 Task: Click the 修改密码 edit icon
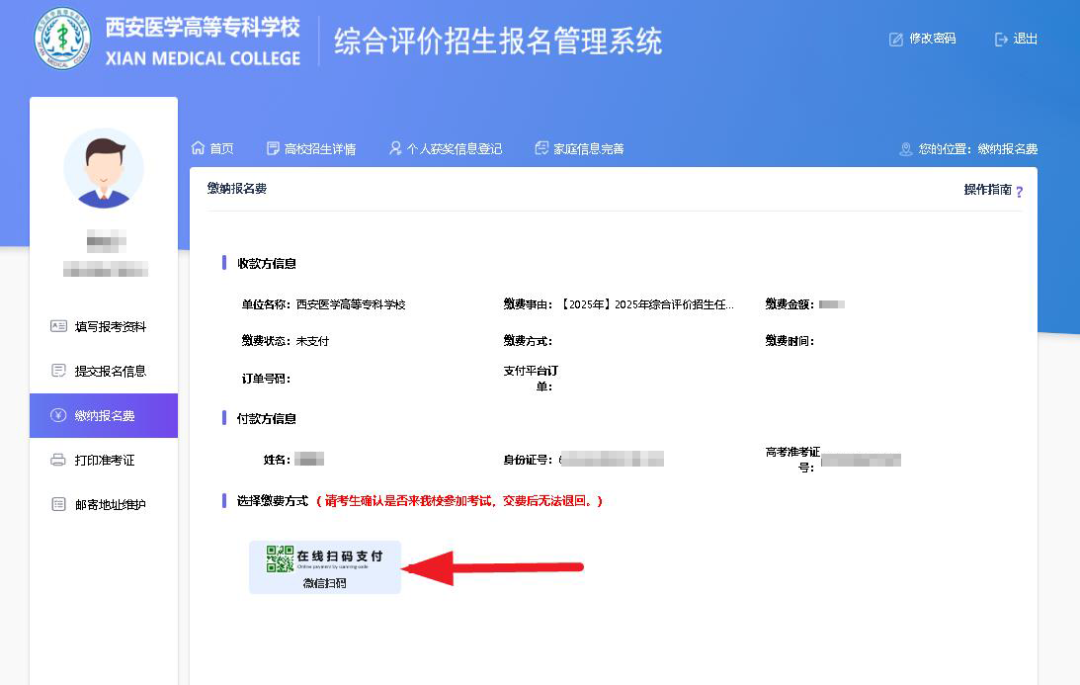point(896,39)
